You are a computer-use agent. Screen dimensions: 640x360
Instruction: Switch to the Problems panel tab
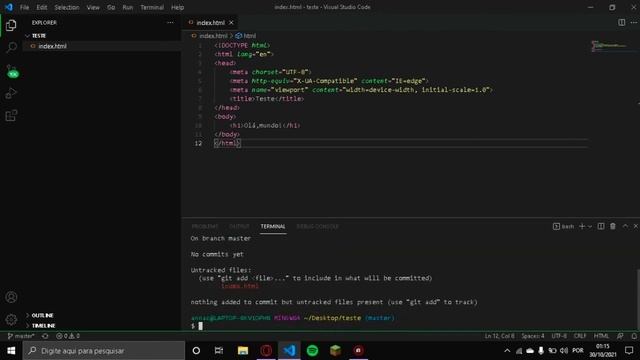(205, 227)
